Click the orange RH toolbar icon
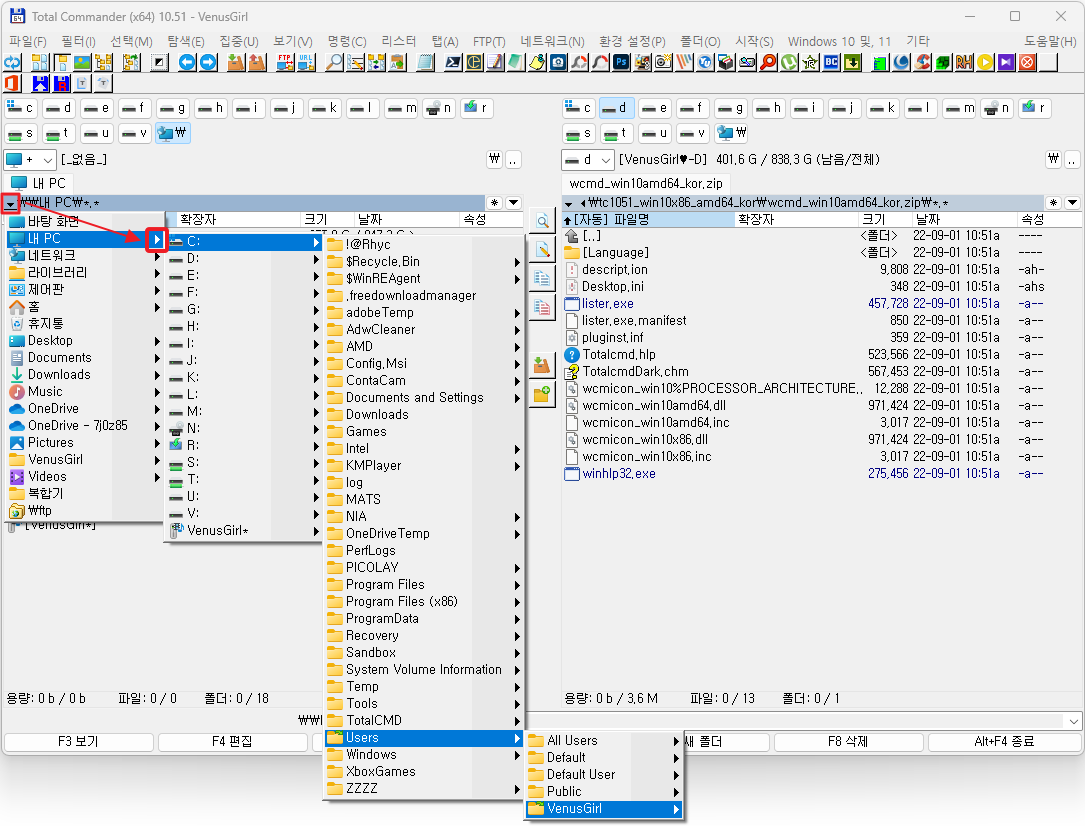This screenshot has width=1085, height=826. 964,62
